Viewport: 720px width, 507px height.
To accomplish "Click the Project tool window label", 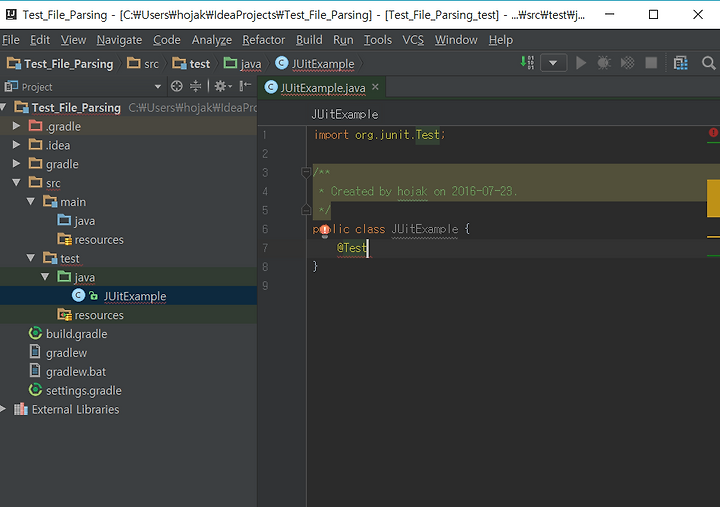I will point(37,87).
